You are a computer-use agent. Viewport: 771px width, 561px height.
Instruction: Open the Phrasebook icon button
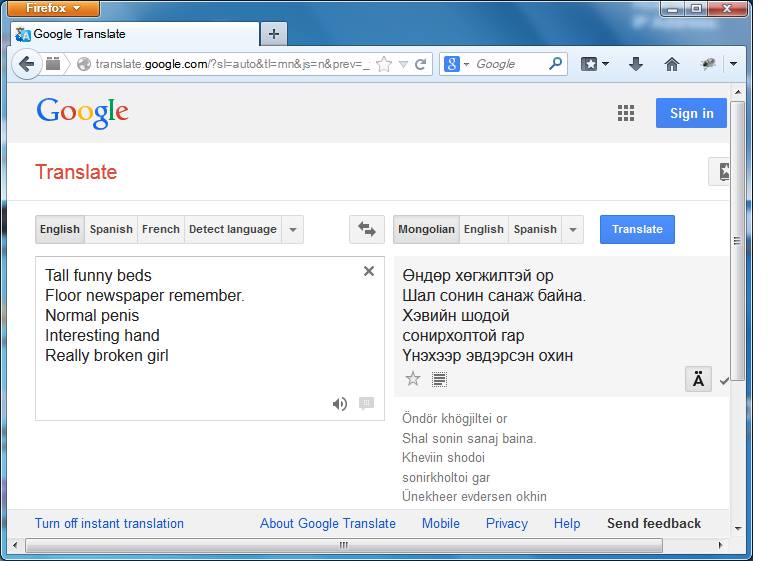720,172
